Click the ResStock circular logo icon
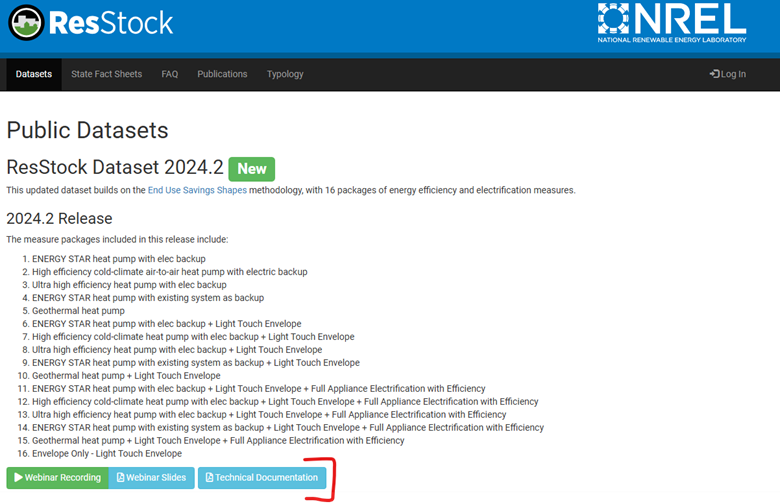Image resolution: width=780 pixels, height=504 pixels. click(x=25, y=23)
